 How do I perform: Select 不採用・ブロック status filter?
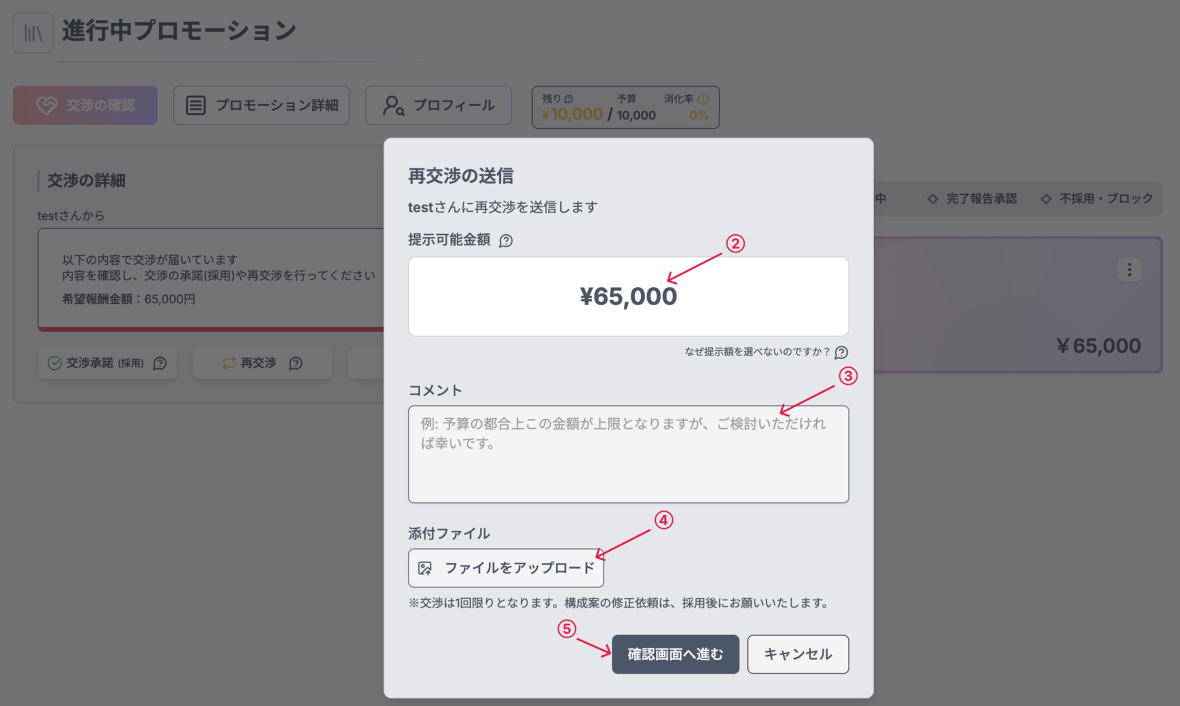(1097, 199)
